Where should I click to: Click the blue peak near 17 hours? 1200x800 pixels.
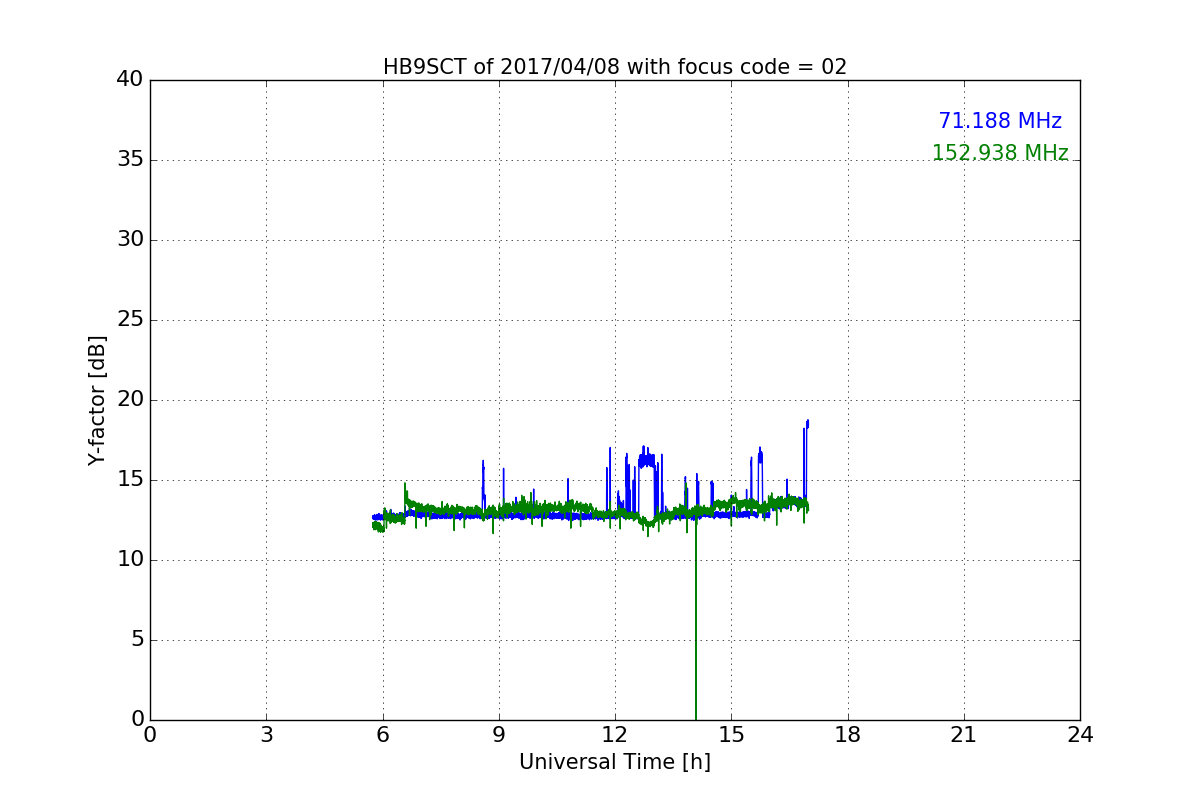(806, 425)
